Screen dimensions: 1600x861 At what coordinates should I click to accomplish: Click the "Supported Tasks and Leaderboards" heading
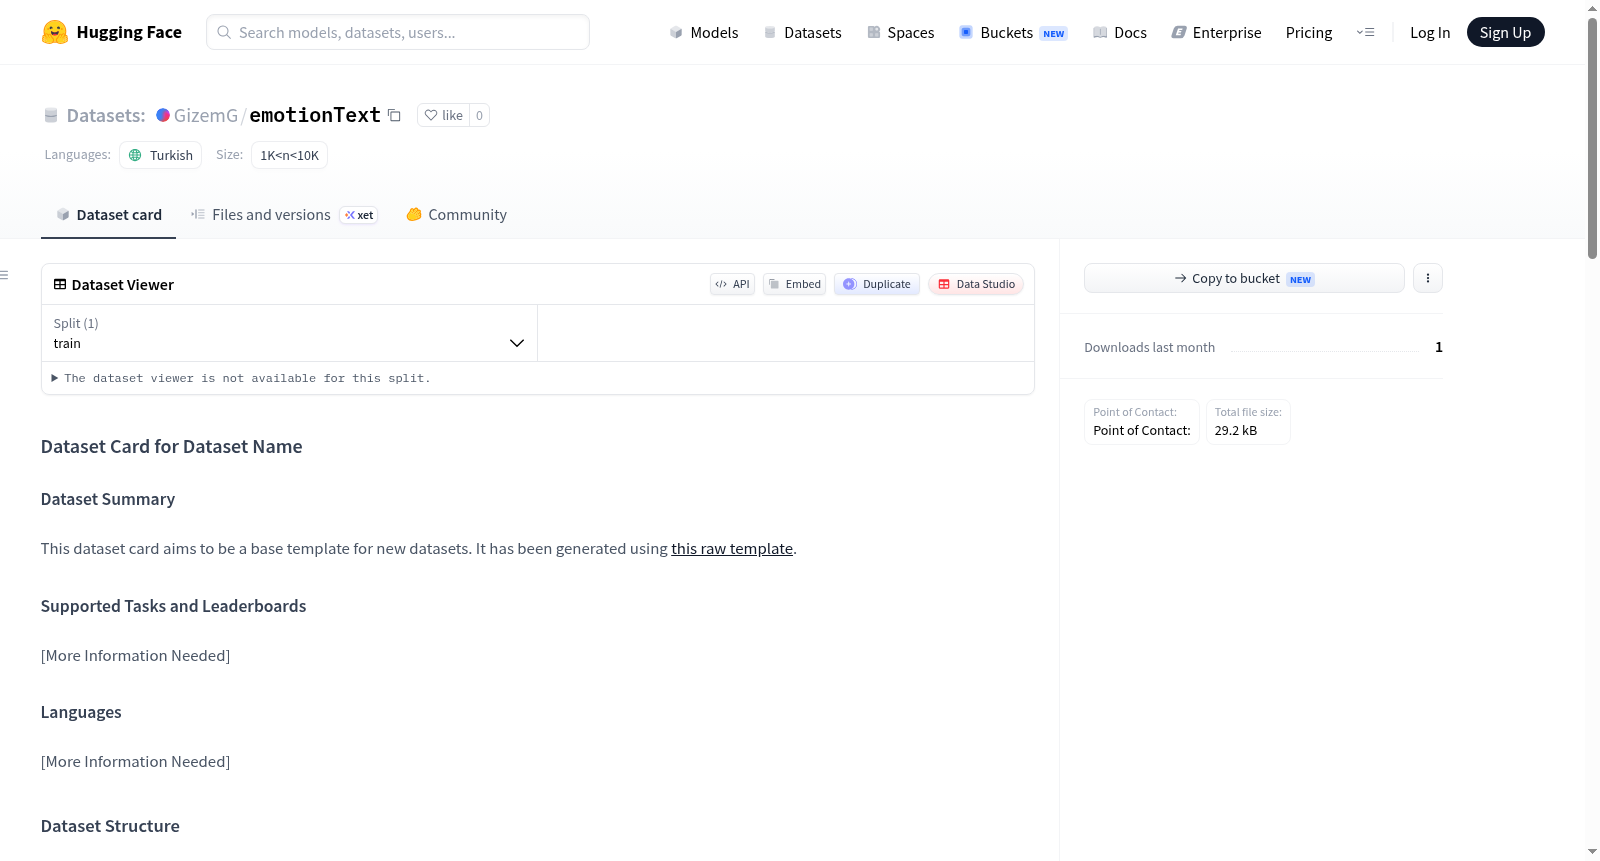point(174,606)
